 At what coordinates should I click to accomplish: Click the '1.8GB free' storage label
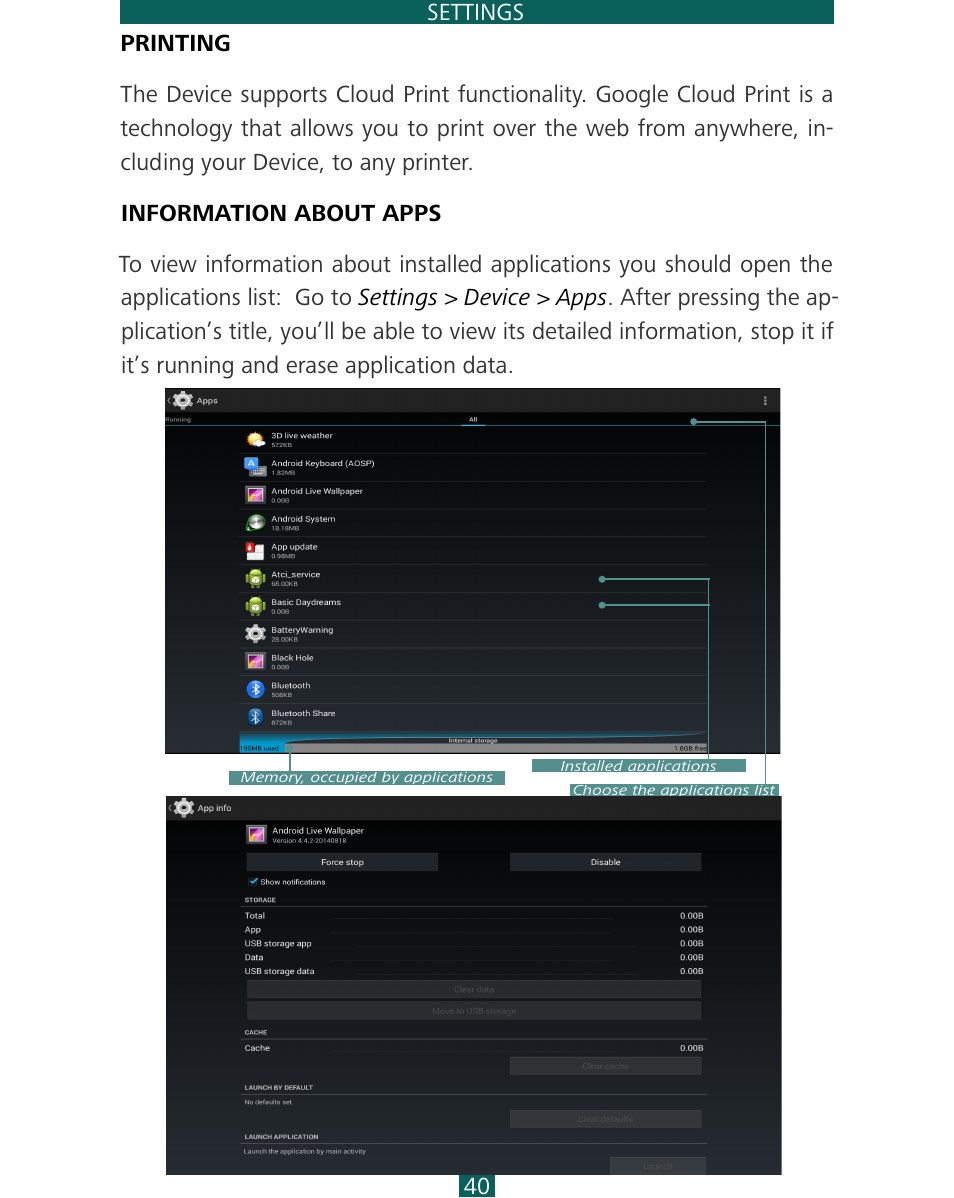[690, 749]
